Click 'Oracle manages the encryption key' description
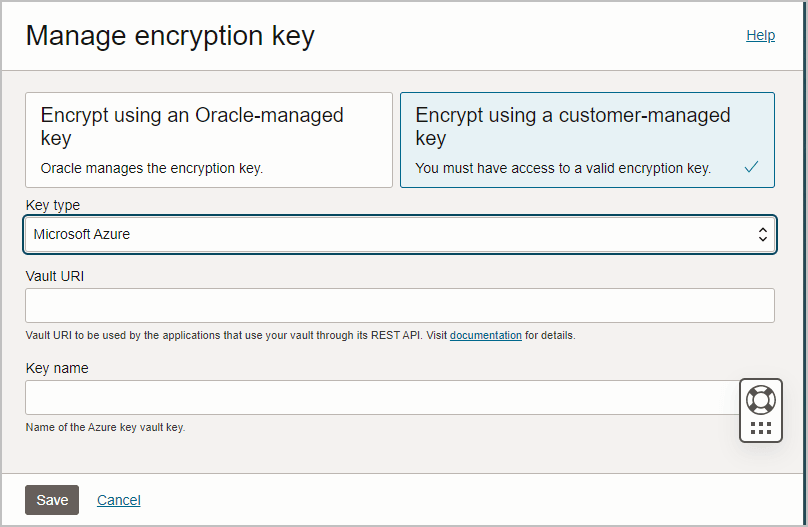The height and width of the screenshot is (527, 808). [x=151, y=168]
